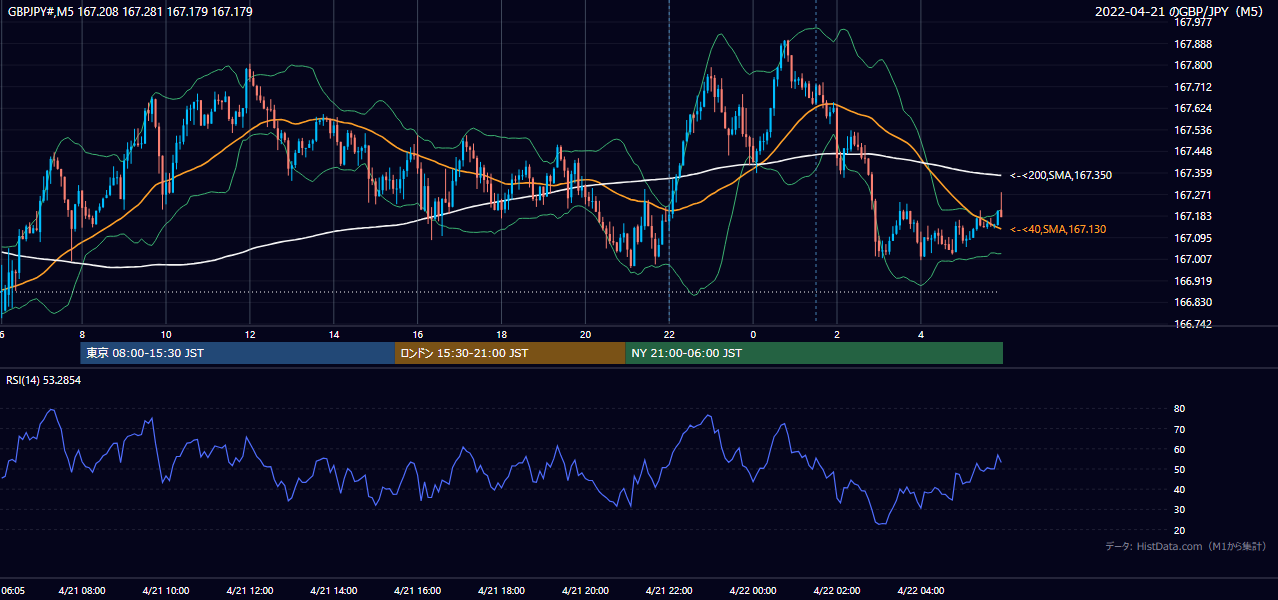Click RSI axis level 80
The width and height of the screenshot is (1278, 600).
pyautogui.click(x=1179, y=409)
